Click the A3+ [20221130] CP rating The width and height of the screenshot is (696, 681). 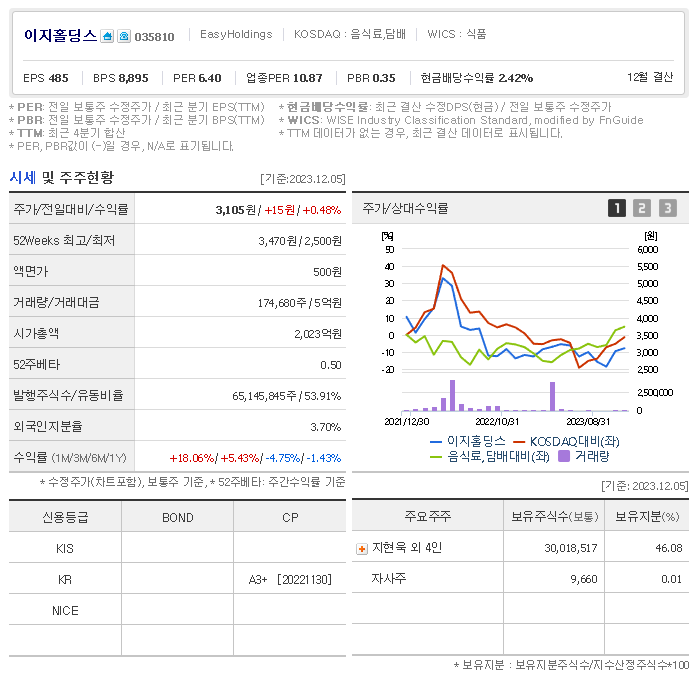(290, 580)
